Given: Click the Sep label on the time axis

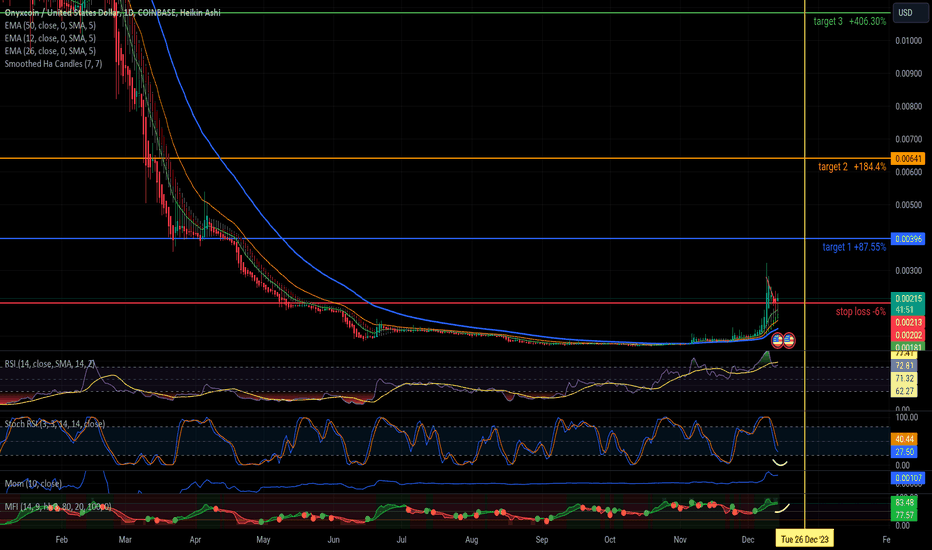Looking at the screenshot, I should click(x=541, y=539).
